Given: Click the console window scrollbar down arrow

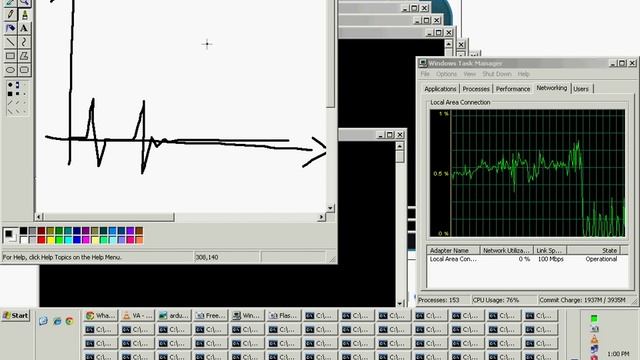Looking at the screenshot, I should 400,303.
